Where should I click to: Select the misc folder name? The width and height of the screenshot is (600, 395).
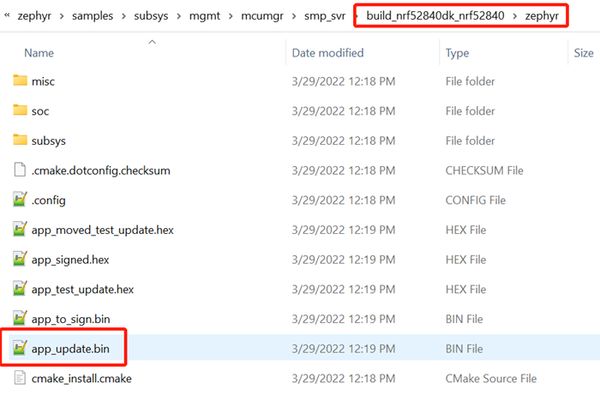point(43,82)
